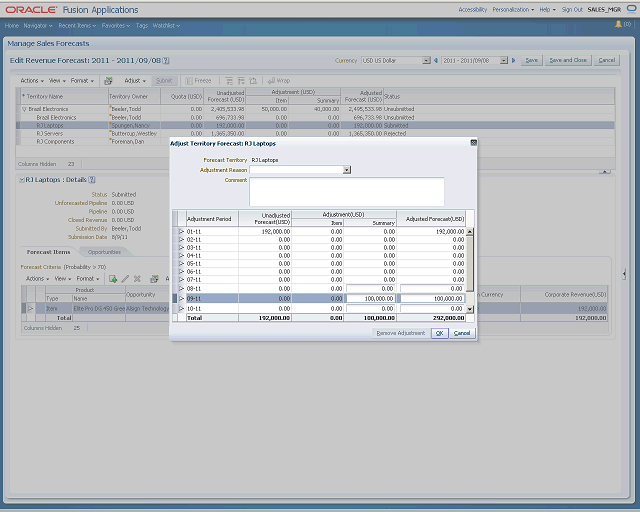Image resolution: width=640 pixels, height=512 pixels.
Task: Click the 09-11 Adjusted Forecast field
Action: point(432,298)
